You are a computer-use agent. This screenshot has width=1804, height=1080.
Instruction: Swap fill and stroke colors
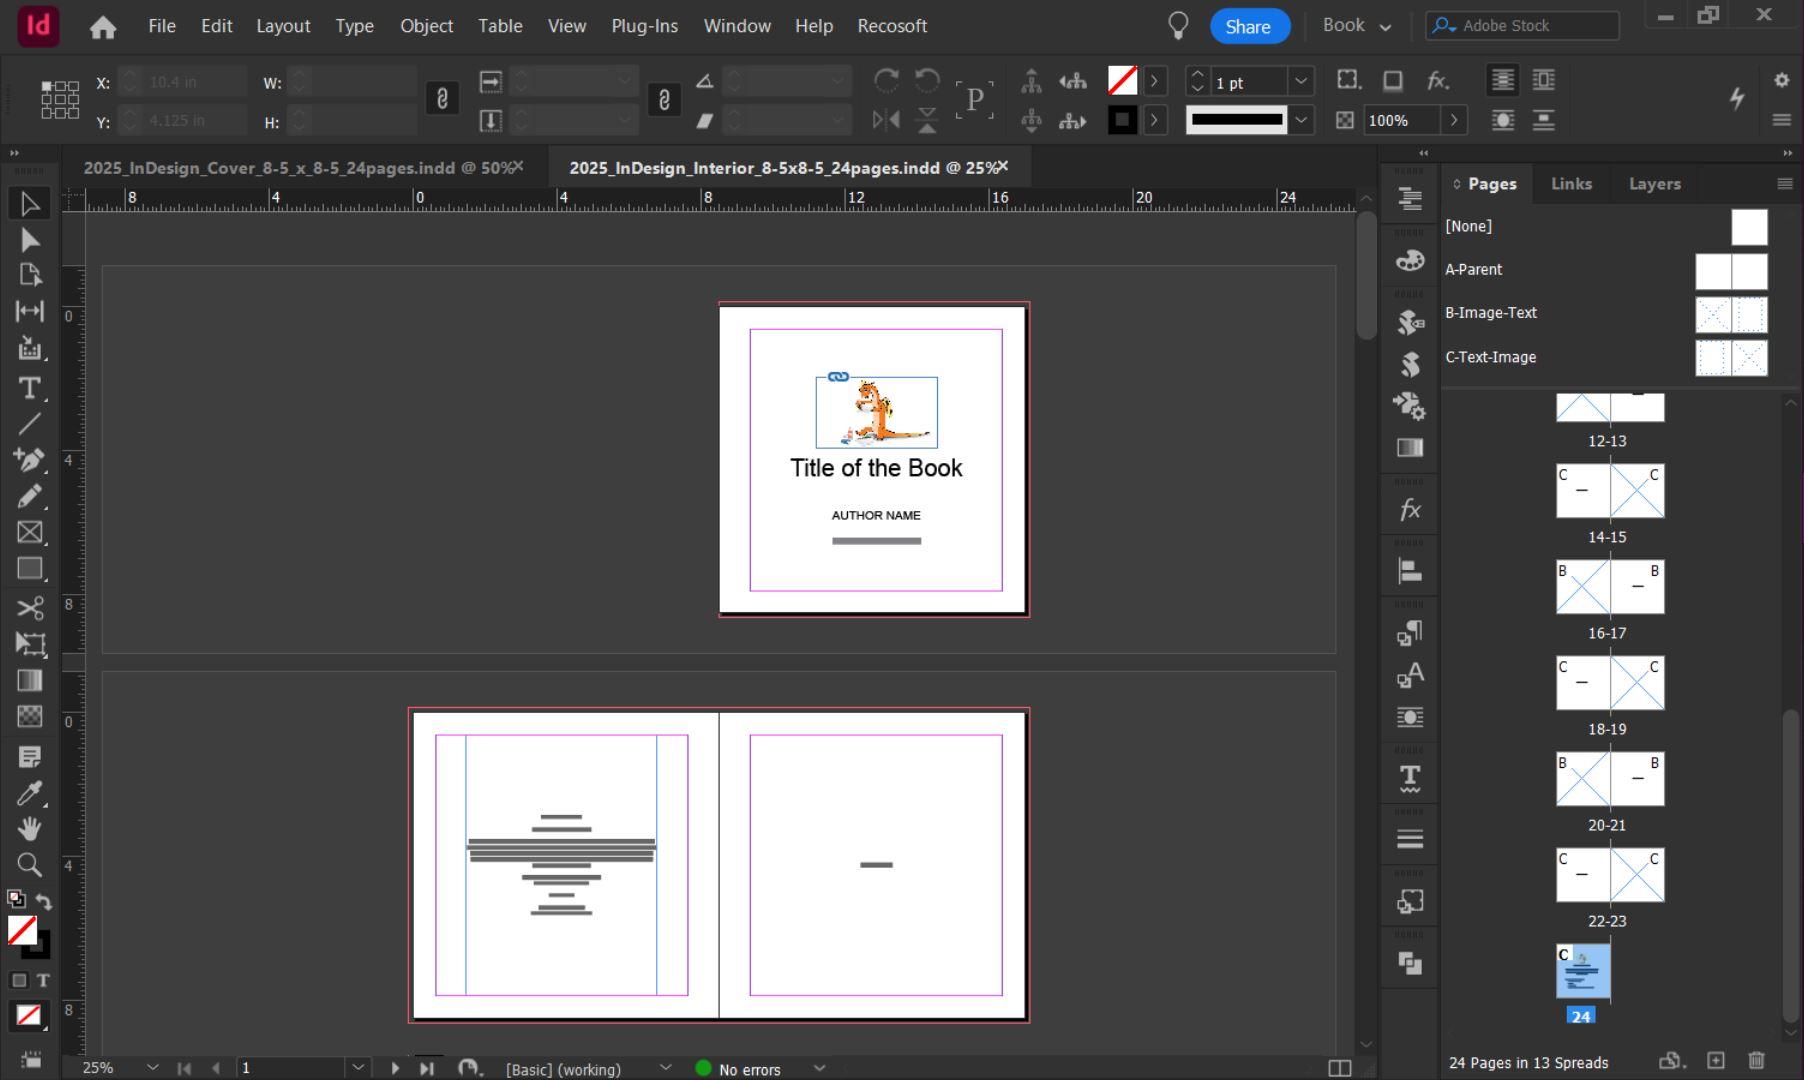44,899
